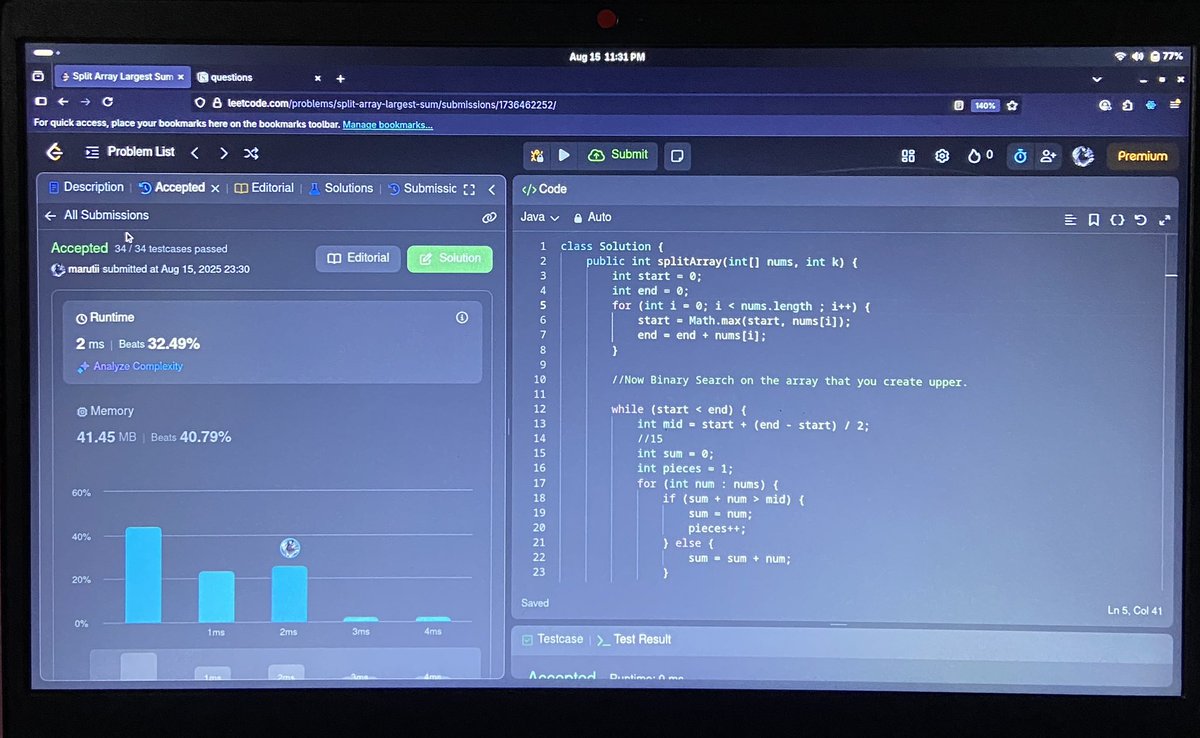Go to the next problem arrow
The height and width of the screenshot is (738, 1200).
pos(223,153)
